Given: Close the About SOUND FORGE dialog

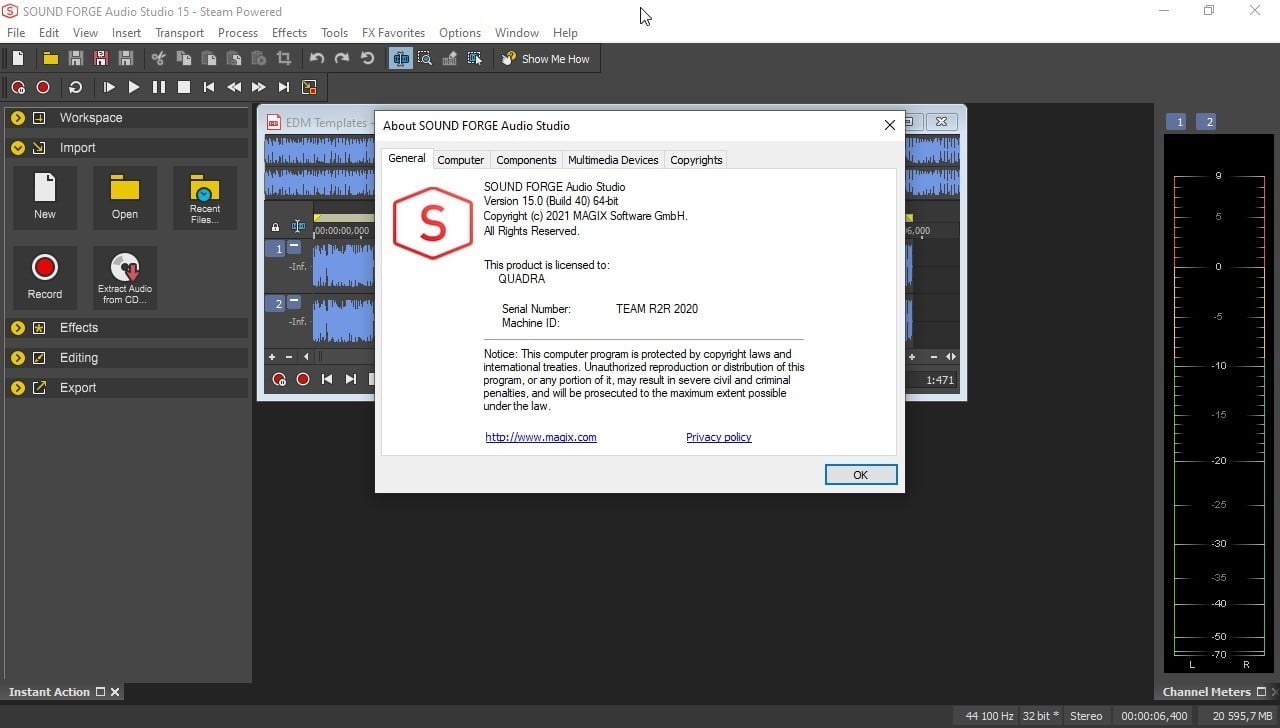Looking at the screenshot, I should [x=889, y=126].
